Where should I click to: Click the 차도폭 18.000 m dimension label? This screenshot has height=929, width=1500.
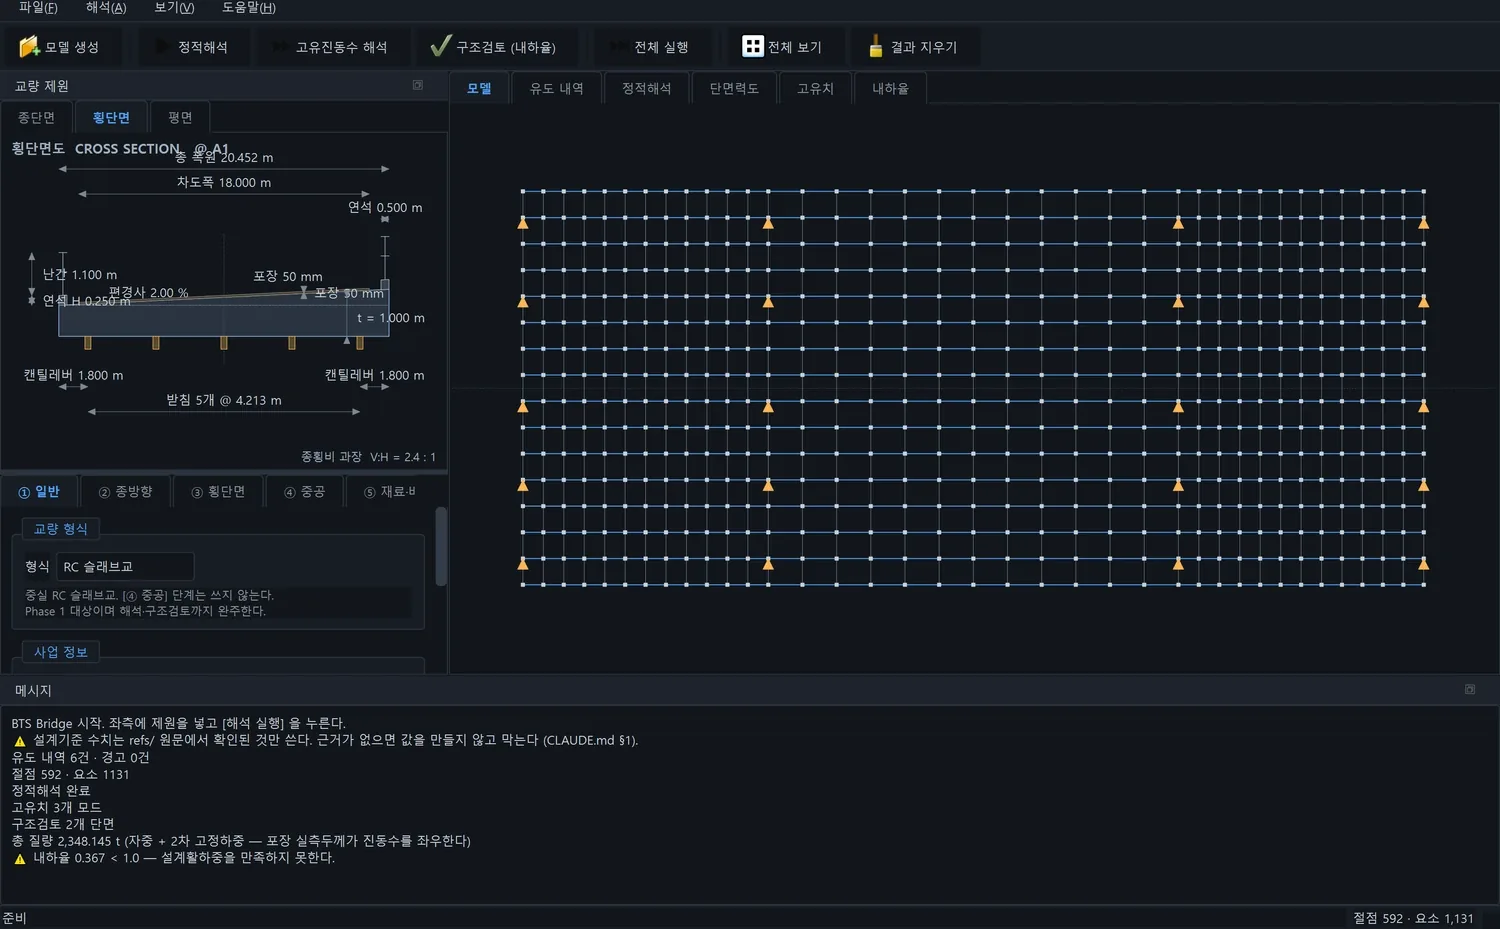tap(224, 182)
